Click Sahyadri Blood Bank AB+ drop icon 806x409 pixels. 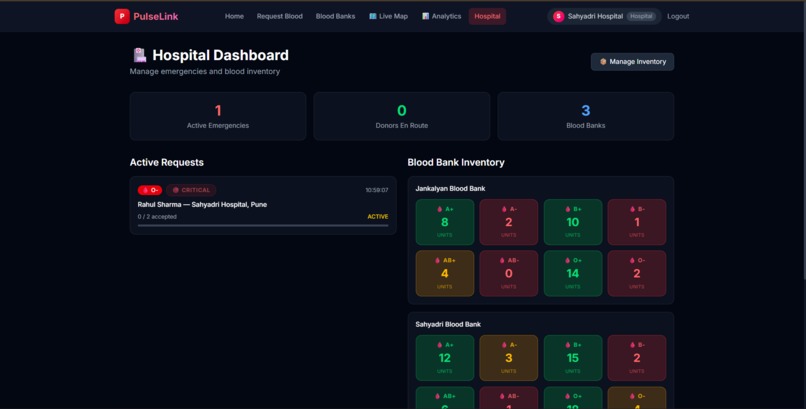pyautogui.click(x=437, y=396)
